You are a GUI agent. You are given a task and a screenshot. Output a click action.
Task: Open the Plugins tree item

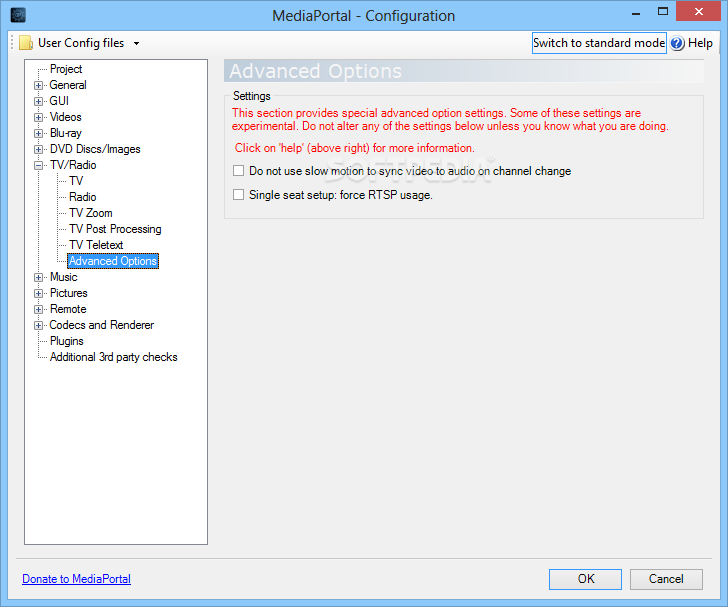tap(67, 341)
